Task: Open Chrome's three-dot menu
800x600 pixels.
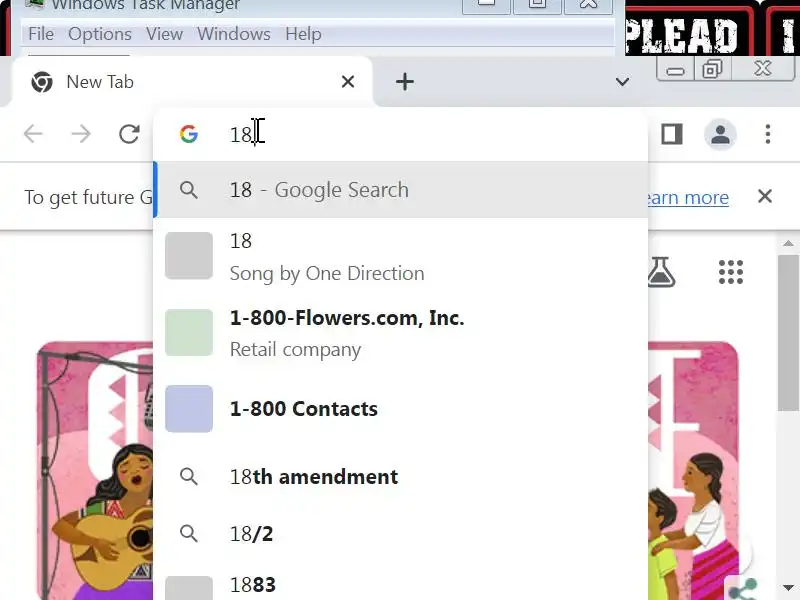Action: (x=767, y=134)
